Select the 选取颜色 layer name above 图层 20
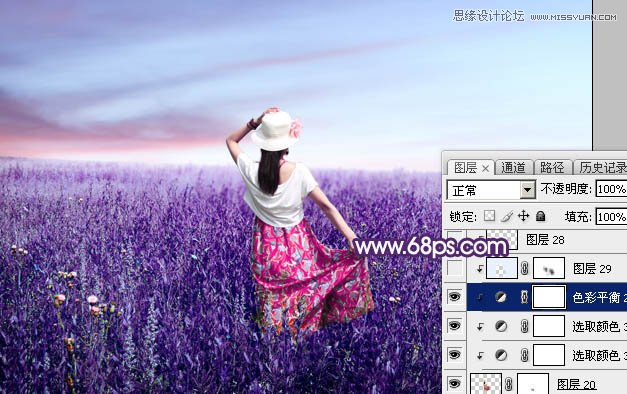 (x=599, y=355)
